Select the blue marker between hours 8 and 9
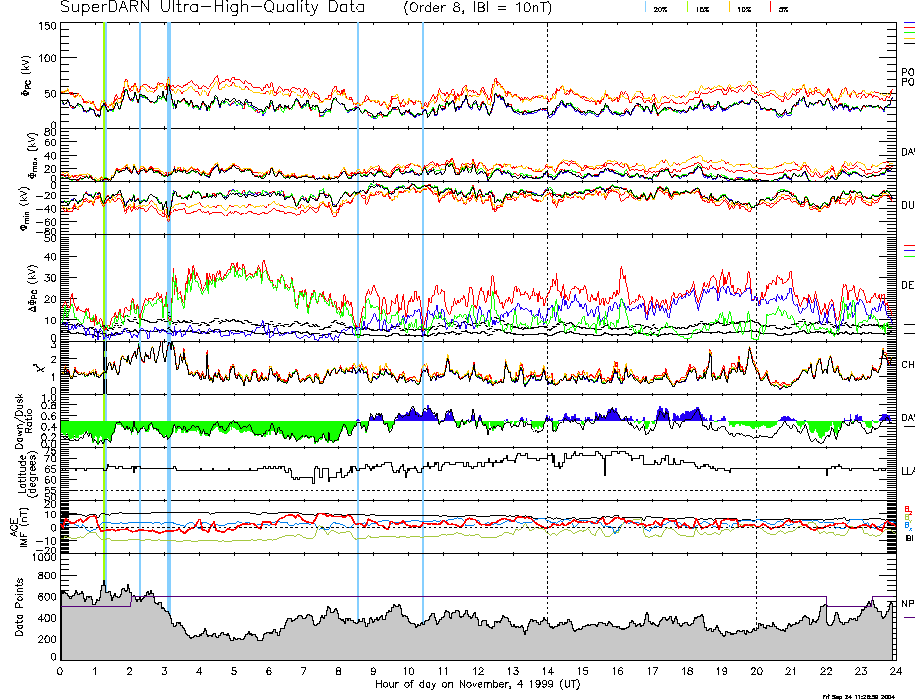The height and width of the screenshot is (700, 915). click(x=358, y=300)
